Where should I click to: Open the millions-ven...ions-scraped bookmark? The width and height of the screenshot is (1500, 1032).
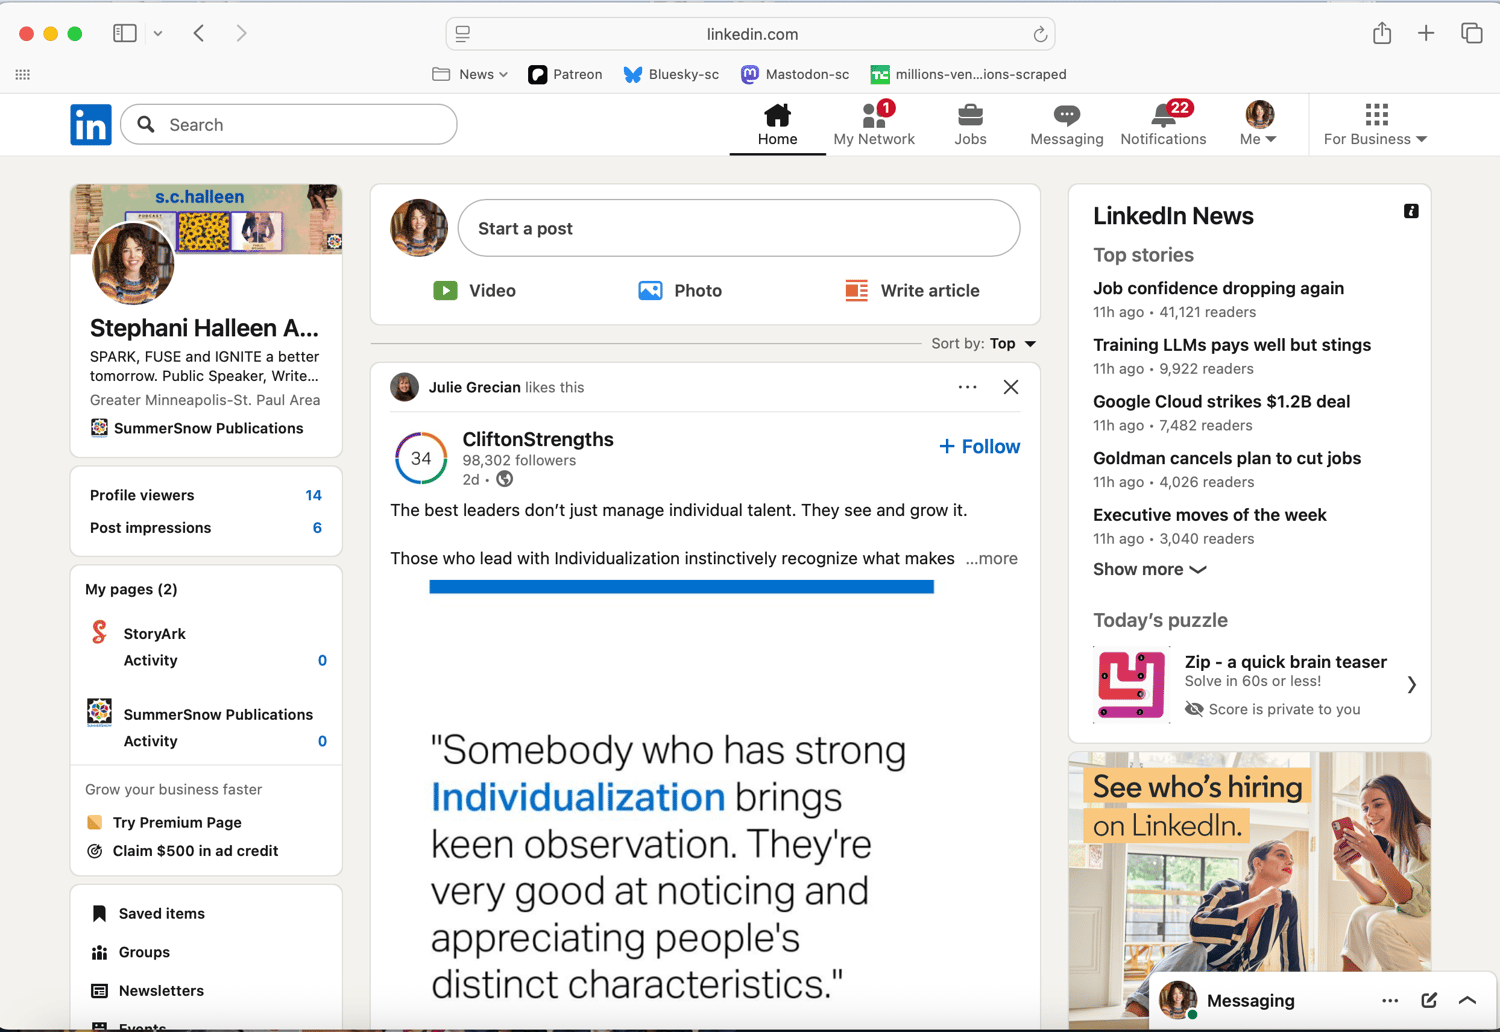tap(968, 74)
